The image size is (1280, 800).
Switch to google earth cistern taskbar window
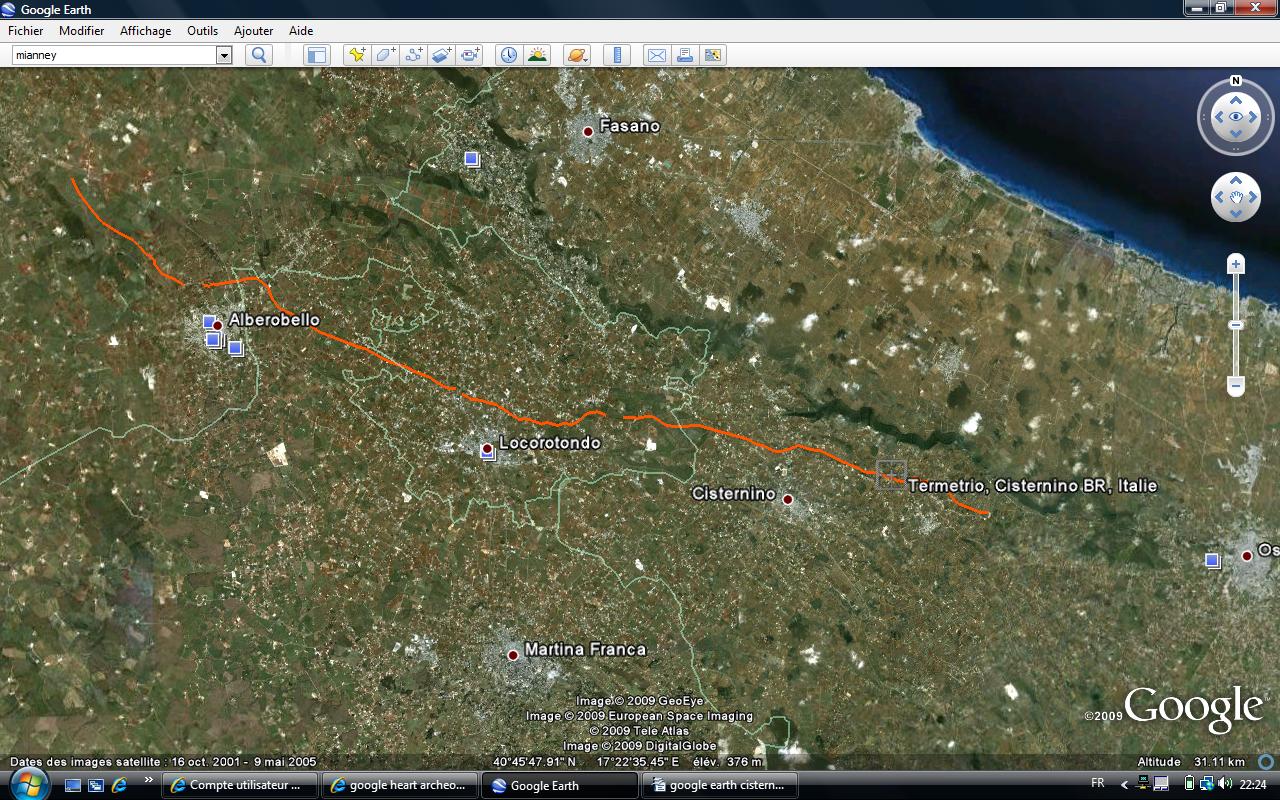tap(719, 785)
